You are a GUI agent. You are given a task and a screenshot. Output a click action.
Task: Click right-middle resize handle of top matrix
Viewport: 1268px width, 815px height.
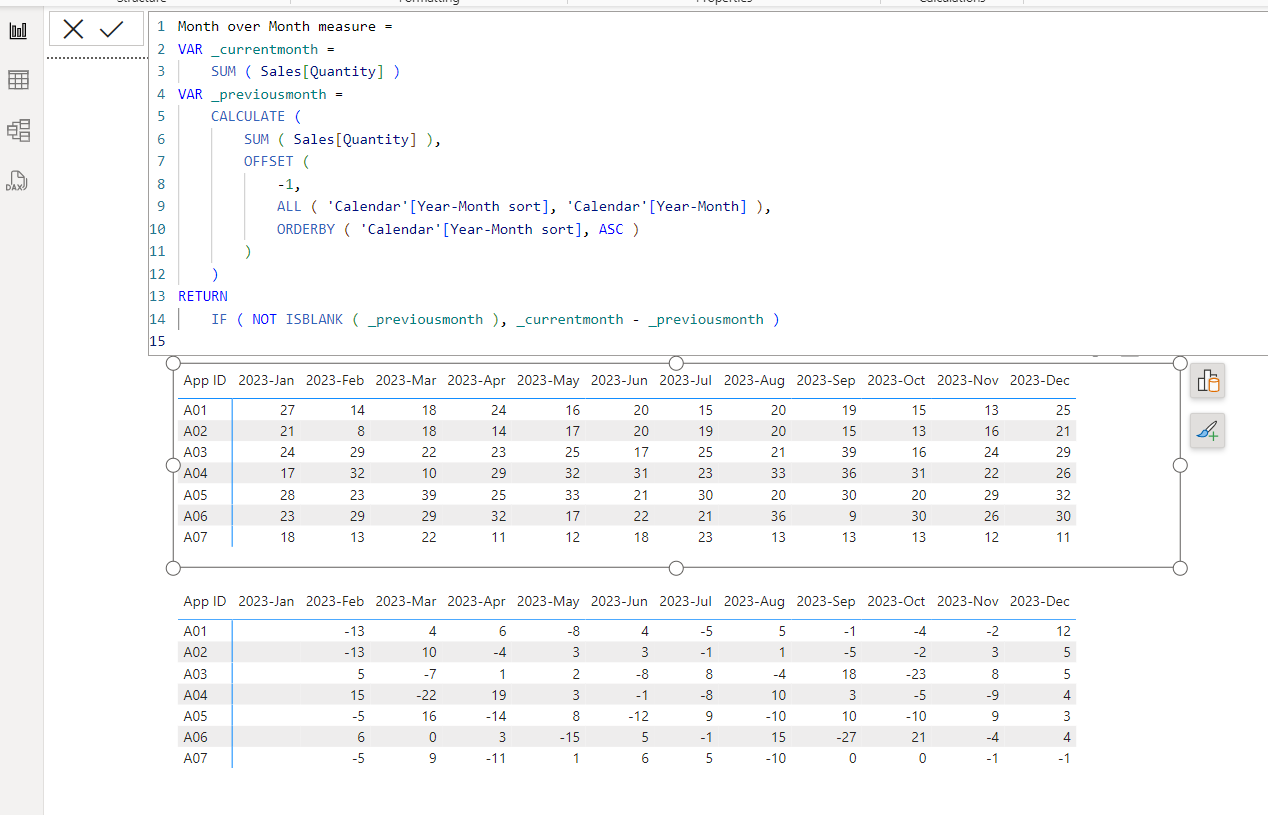tap(1180, 465)
